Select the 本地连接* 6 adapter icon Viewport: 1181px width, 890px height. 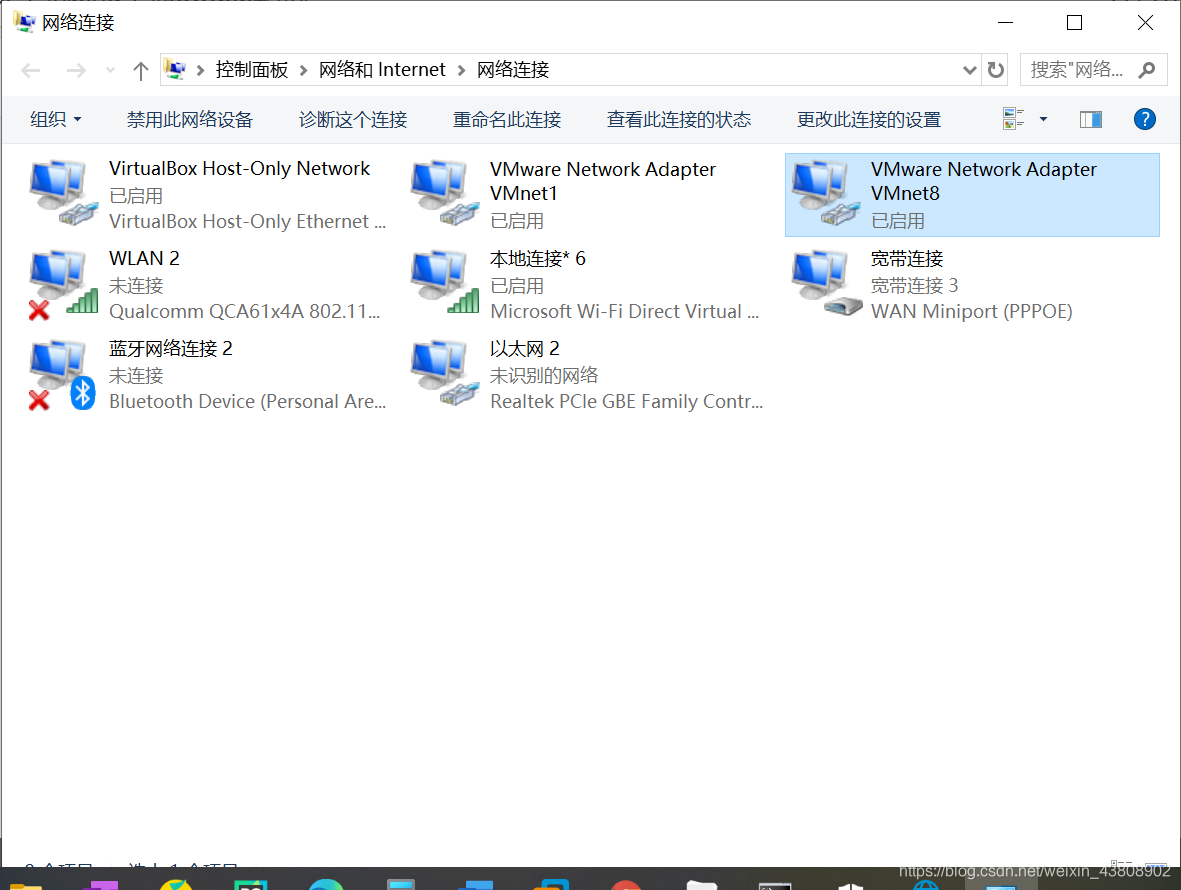[445, 284]
